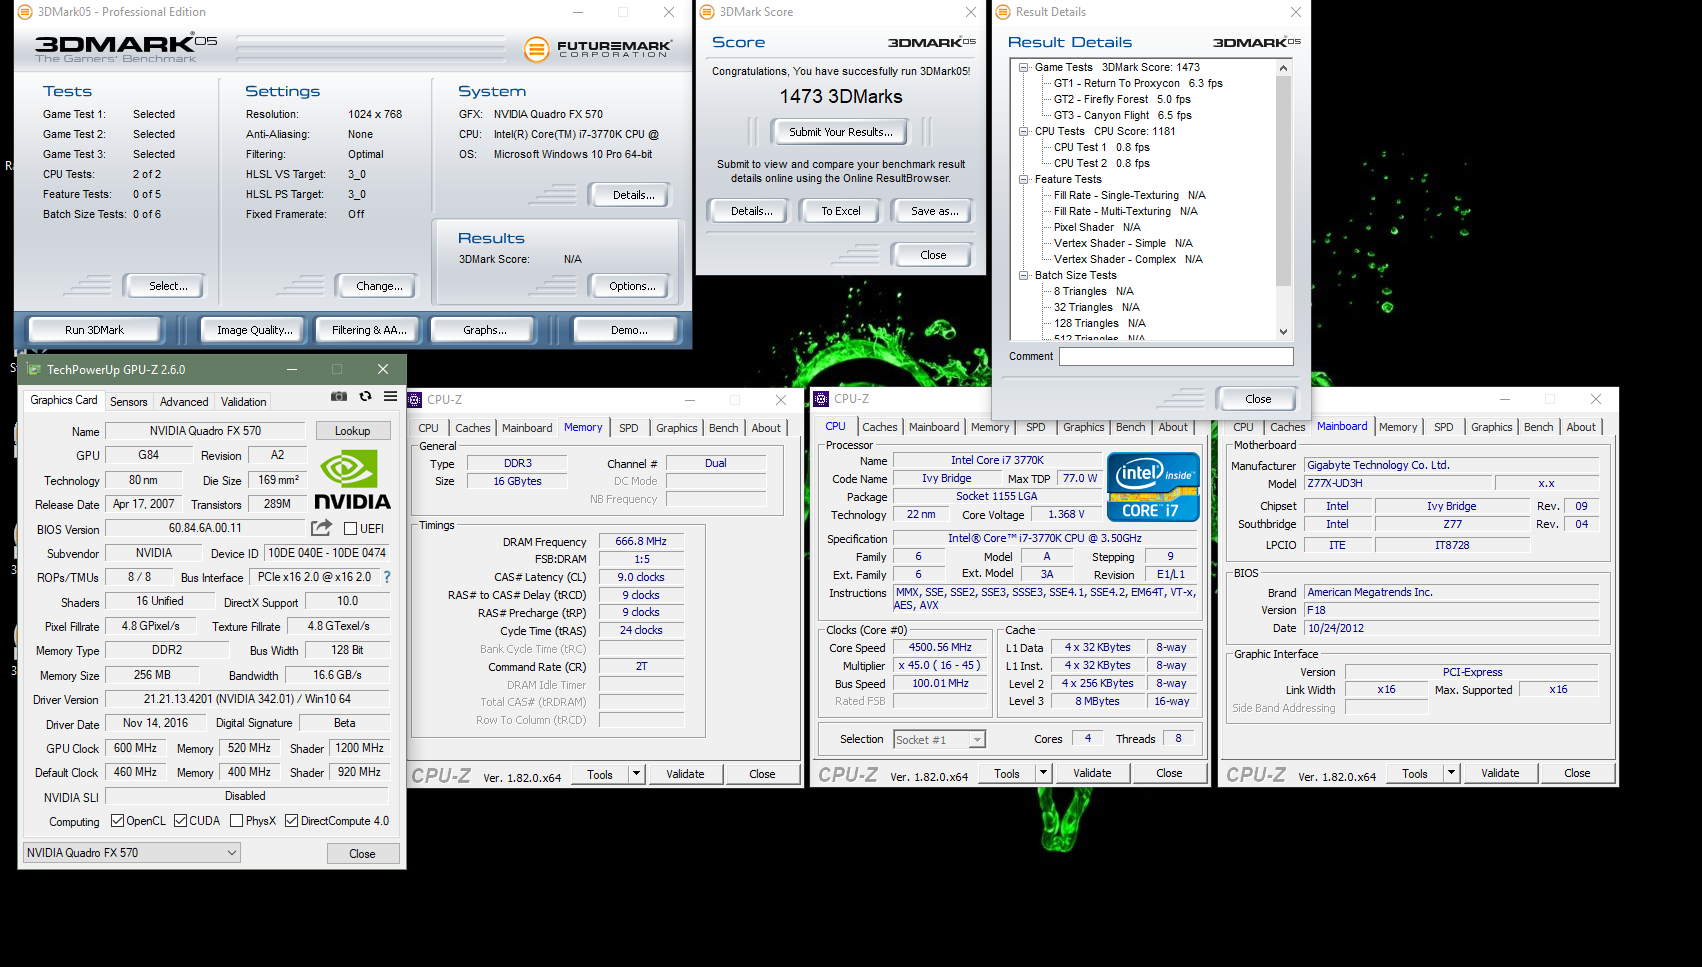Viewport: 1702px width, 967px height.
Task: Open NVIDIA Quadro FX 570 GPU dropdown
Action: click(131, 853)
